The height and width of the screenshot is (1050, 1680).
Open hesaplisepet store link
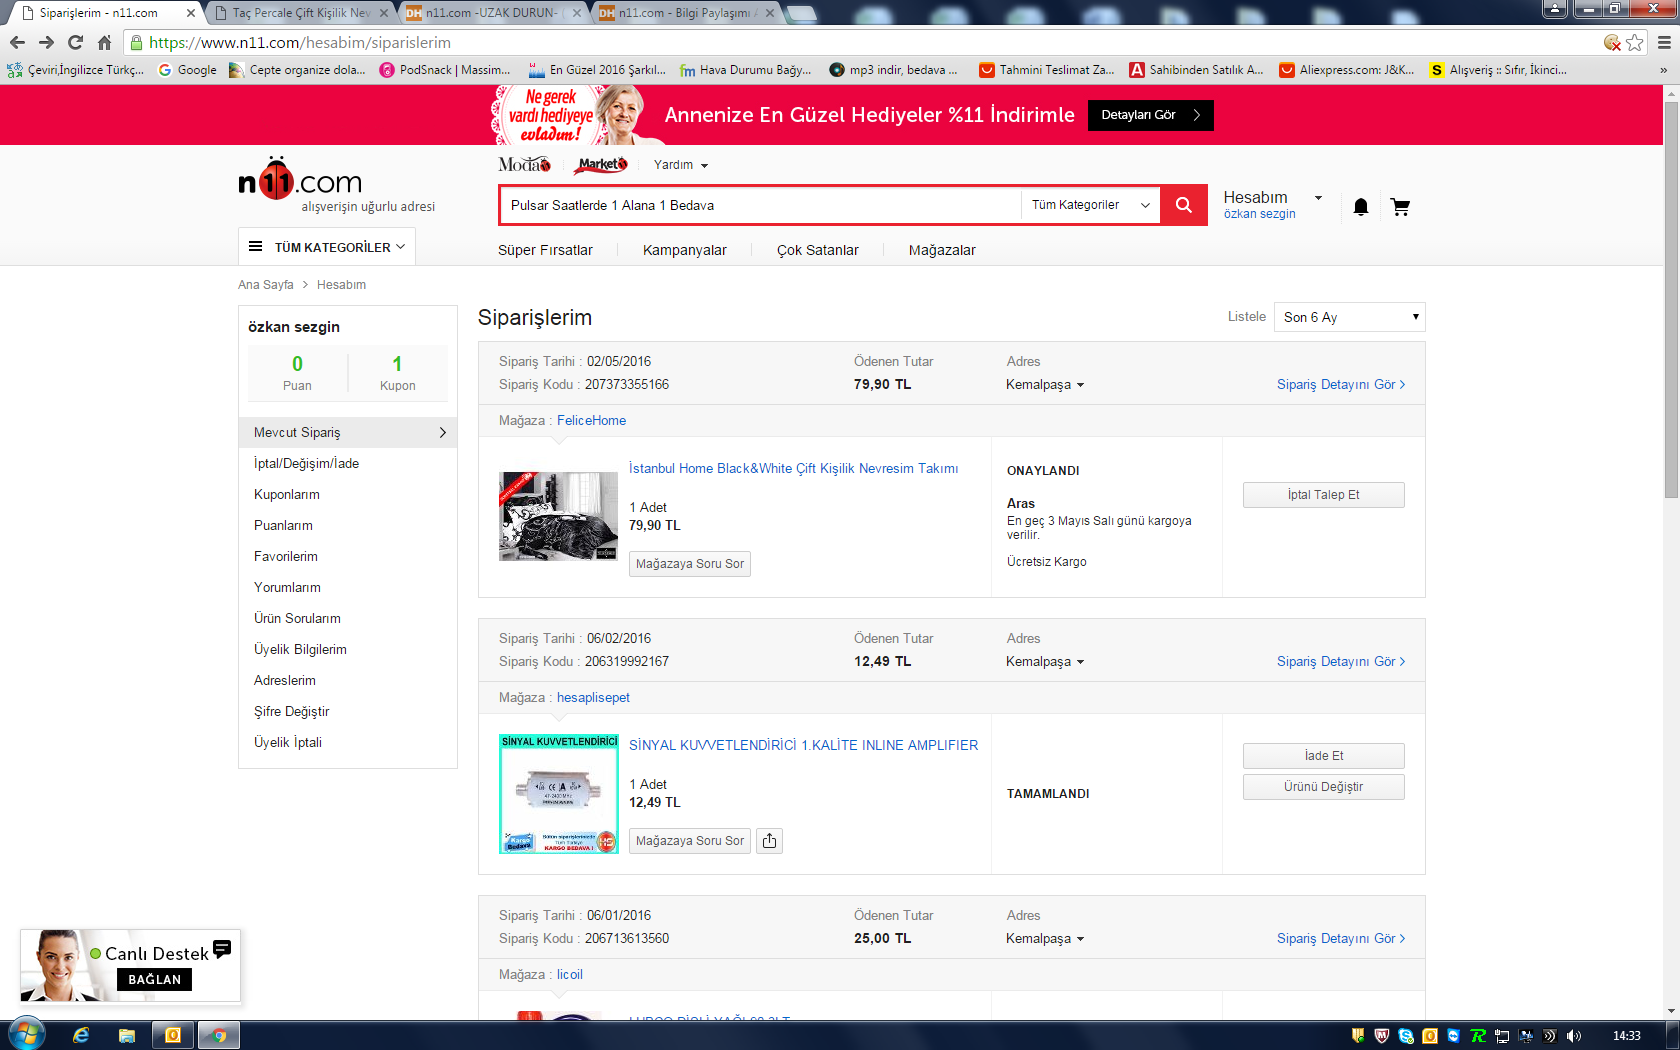(x=593, y=698)
